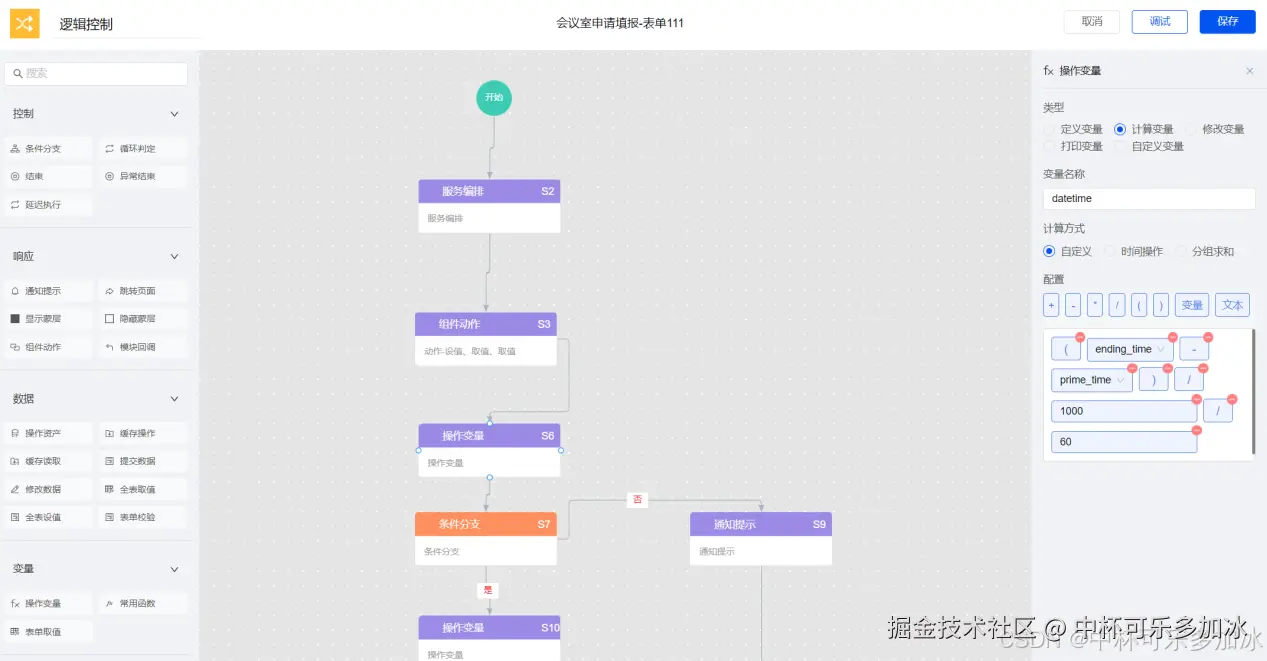1267x661 pixels.
Task: Select the 常用函数 component
Action: (143, 603)
